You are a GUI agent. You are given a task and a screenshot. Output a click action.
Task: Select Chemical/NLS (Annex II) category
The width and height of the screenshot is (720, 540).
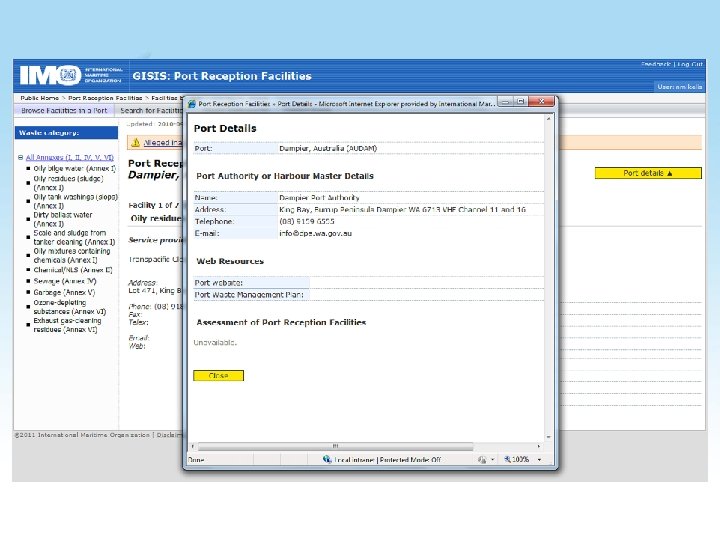pos(73,270)
